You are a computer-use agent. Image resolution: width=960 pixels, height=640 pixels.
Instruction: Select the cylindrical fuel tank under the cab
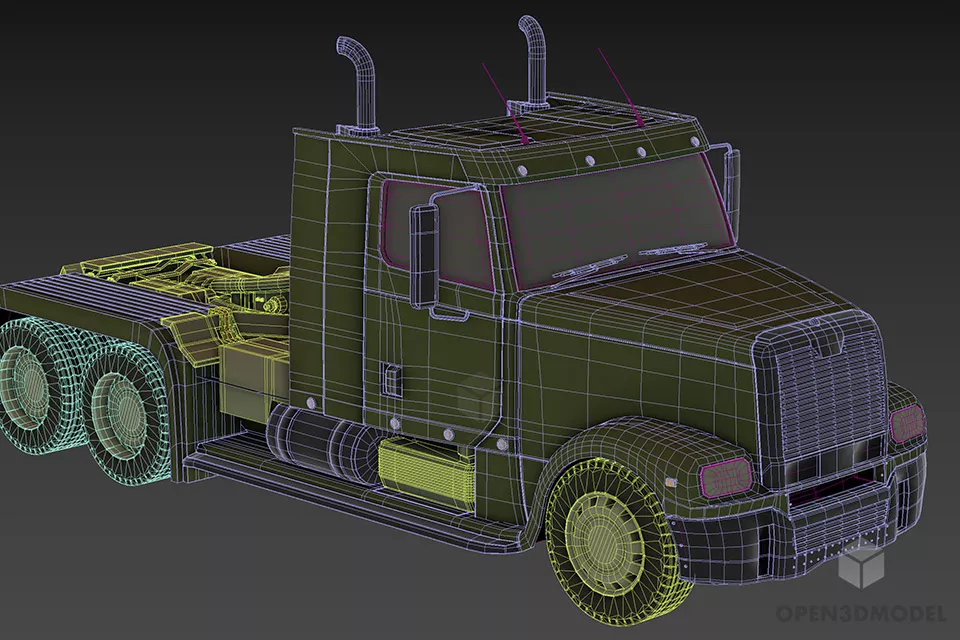(324, 442)
